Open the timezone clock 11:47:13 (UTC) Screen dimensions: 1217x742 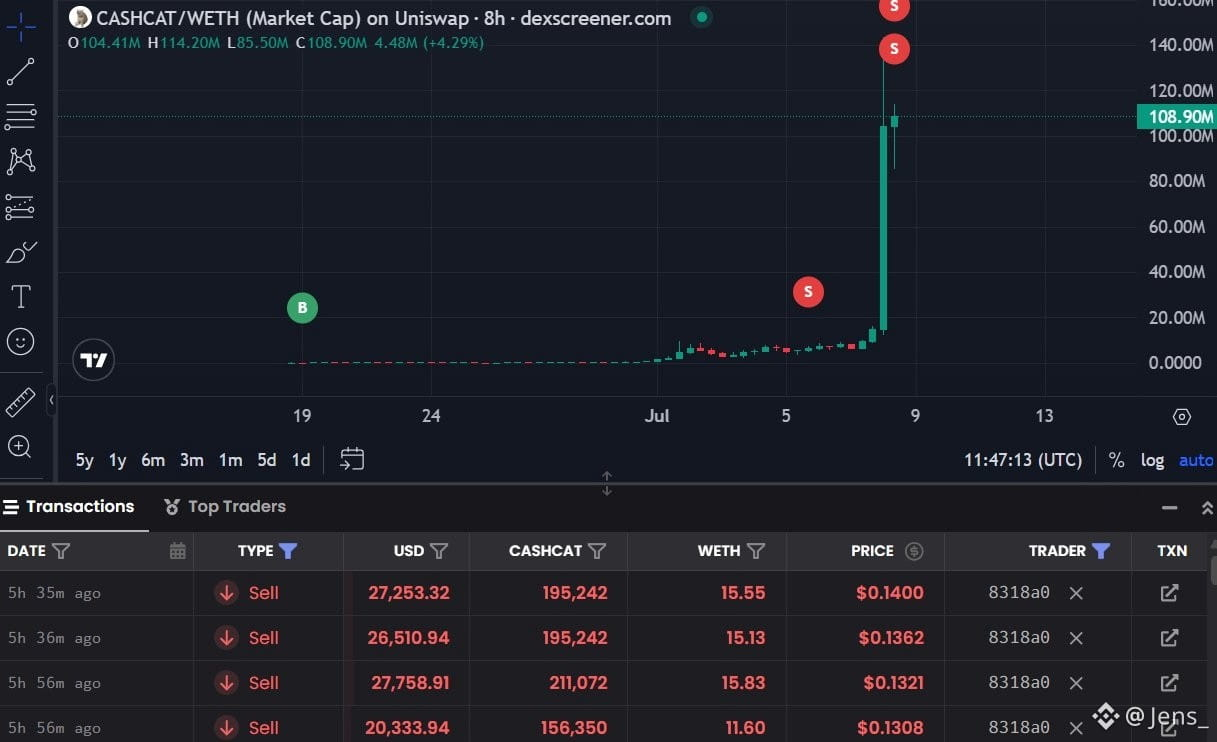coord(1023,460)
